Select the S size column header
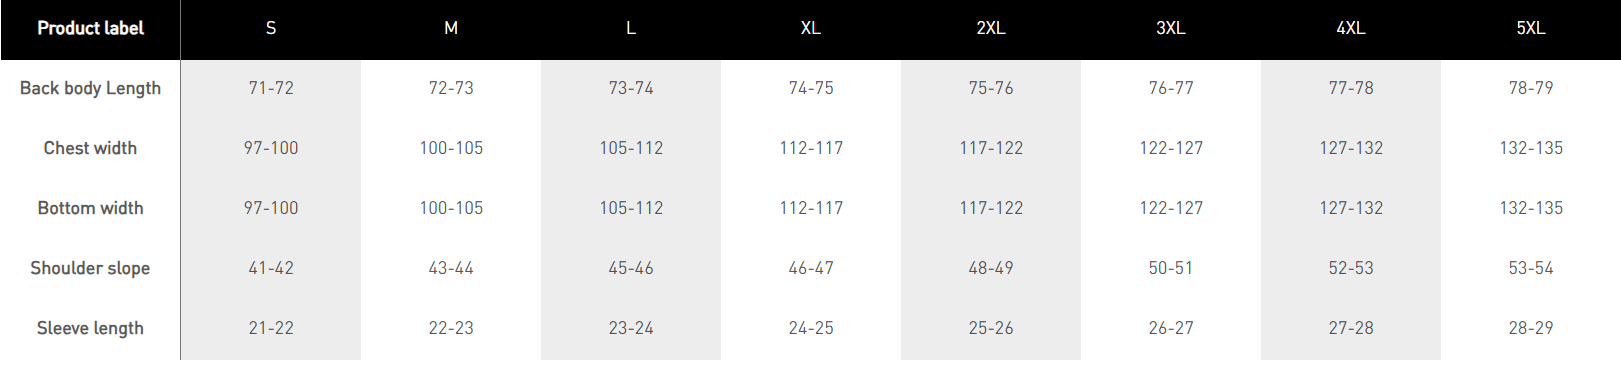The width and height of the screenshot is (1621, 365). 271,28
